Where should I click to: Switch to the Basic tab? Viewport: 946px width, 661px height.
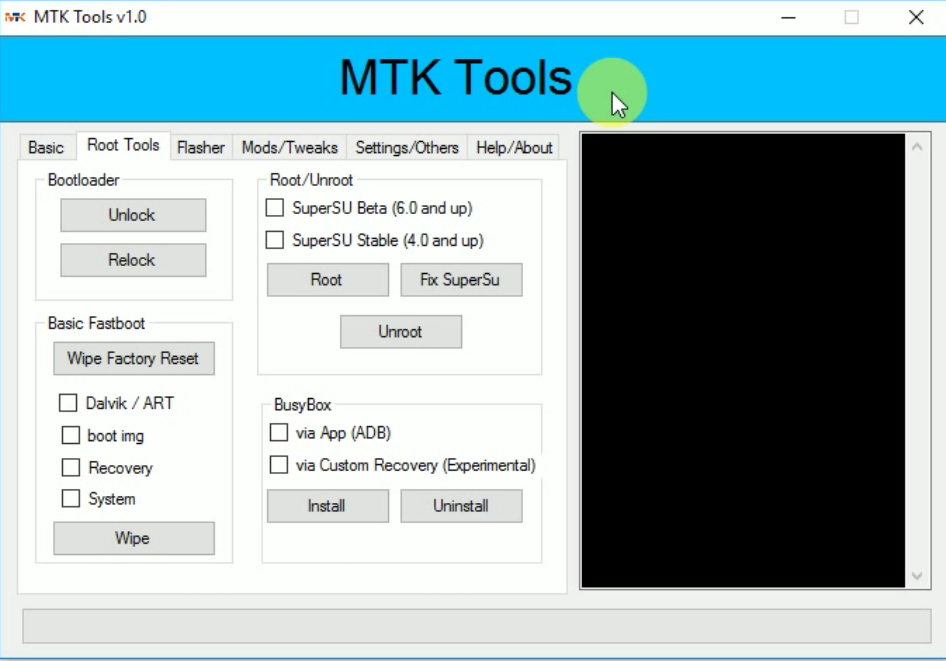pyautogui.click(x=46, y=147)
